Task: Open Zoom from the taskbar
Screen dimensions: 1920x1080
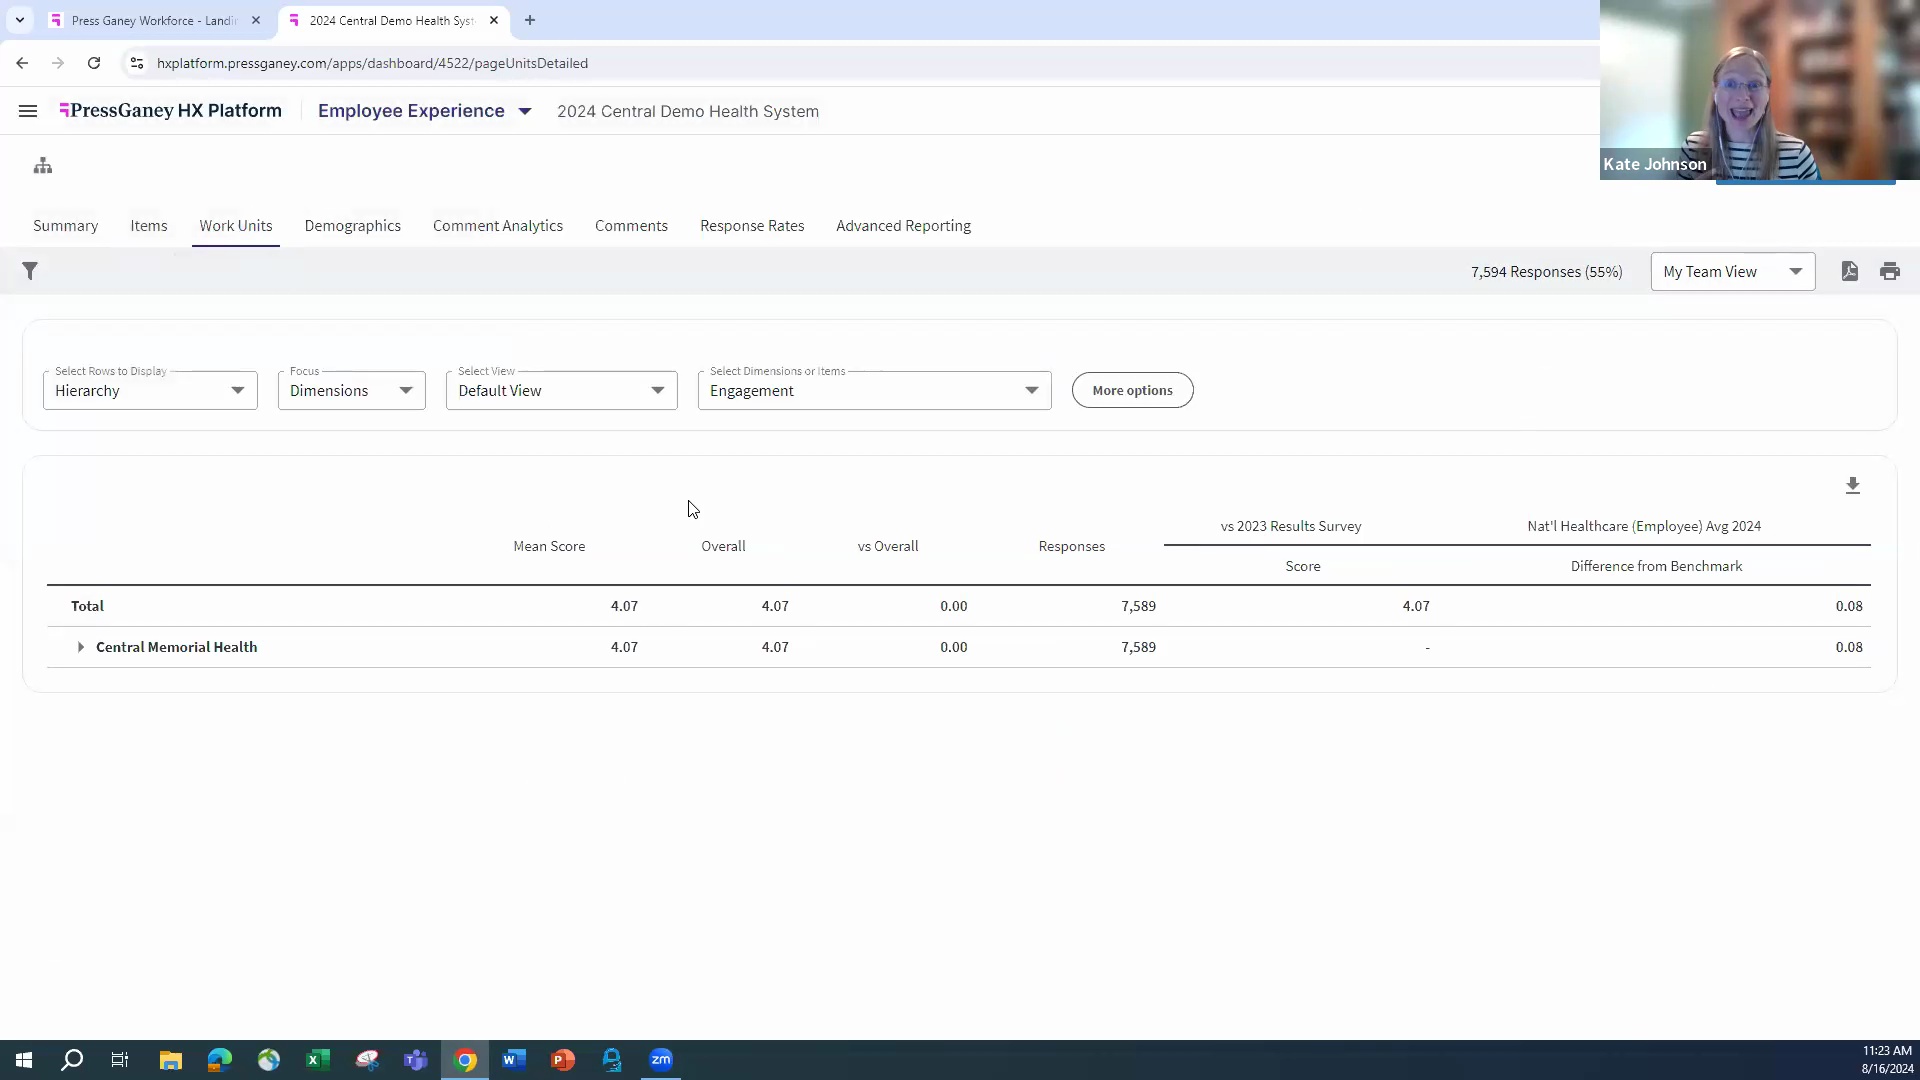Action: coord(661,1059)
